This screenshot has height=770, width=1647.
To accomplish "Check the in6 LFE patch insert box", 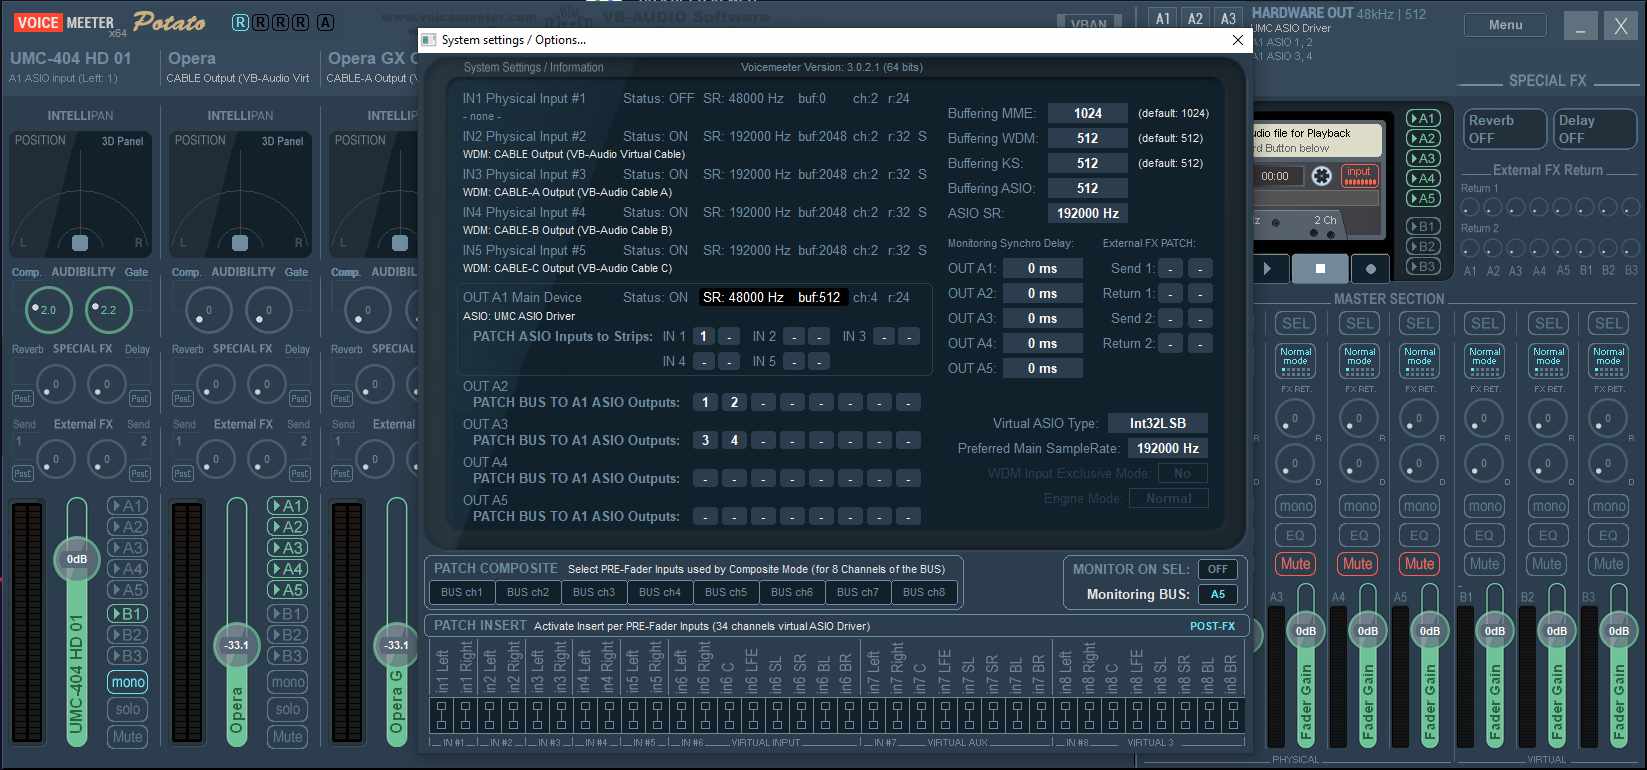I will (751, 715).
